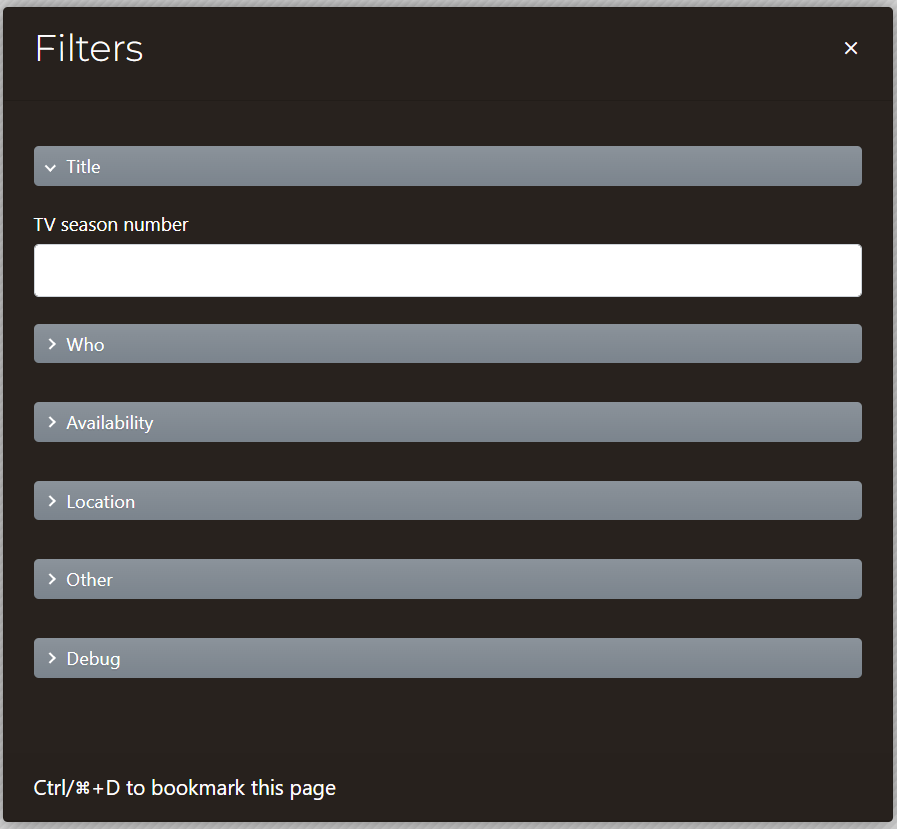Click the chevron arrow beside Who
897x829 pixels.
click(52, 344)
